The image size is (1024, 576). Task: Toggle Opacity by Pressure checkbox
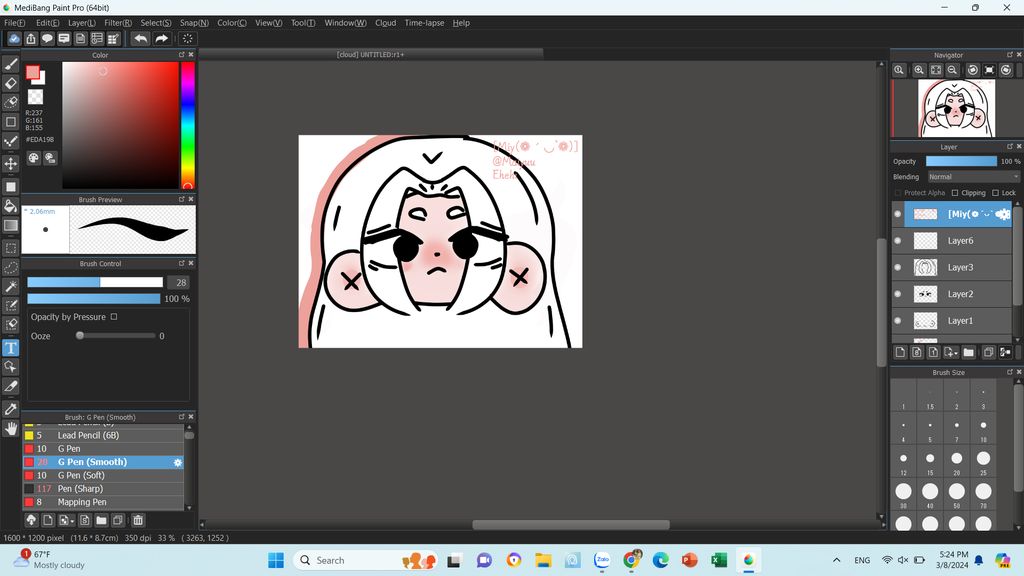(x=114, y=317)
